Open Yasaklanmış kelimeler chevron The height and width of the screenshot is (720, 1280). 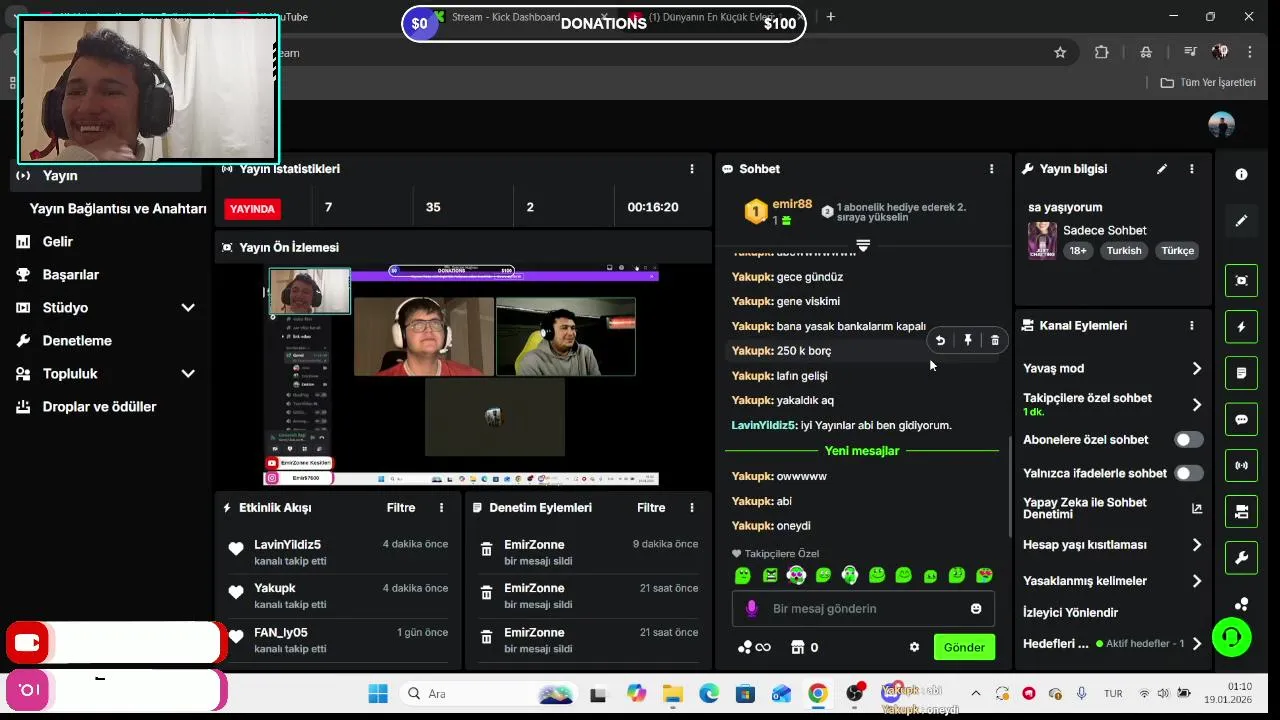click(1197, 581)
